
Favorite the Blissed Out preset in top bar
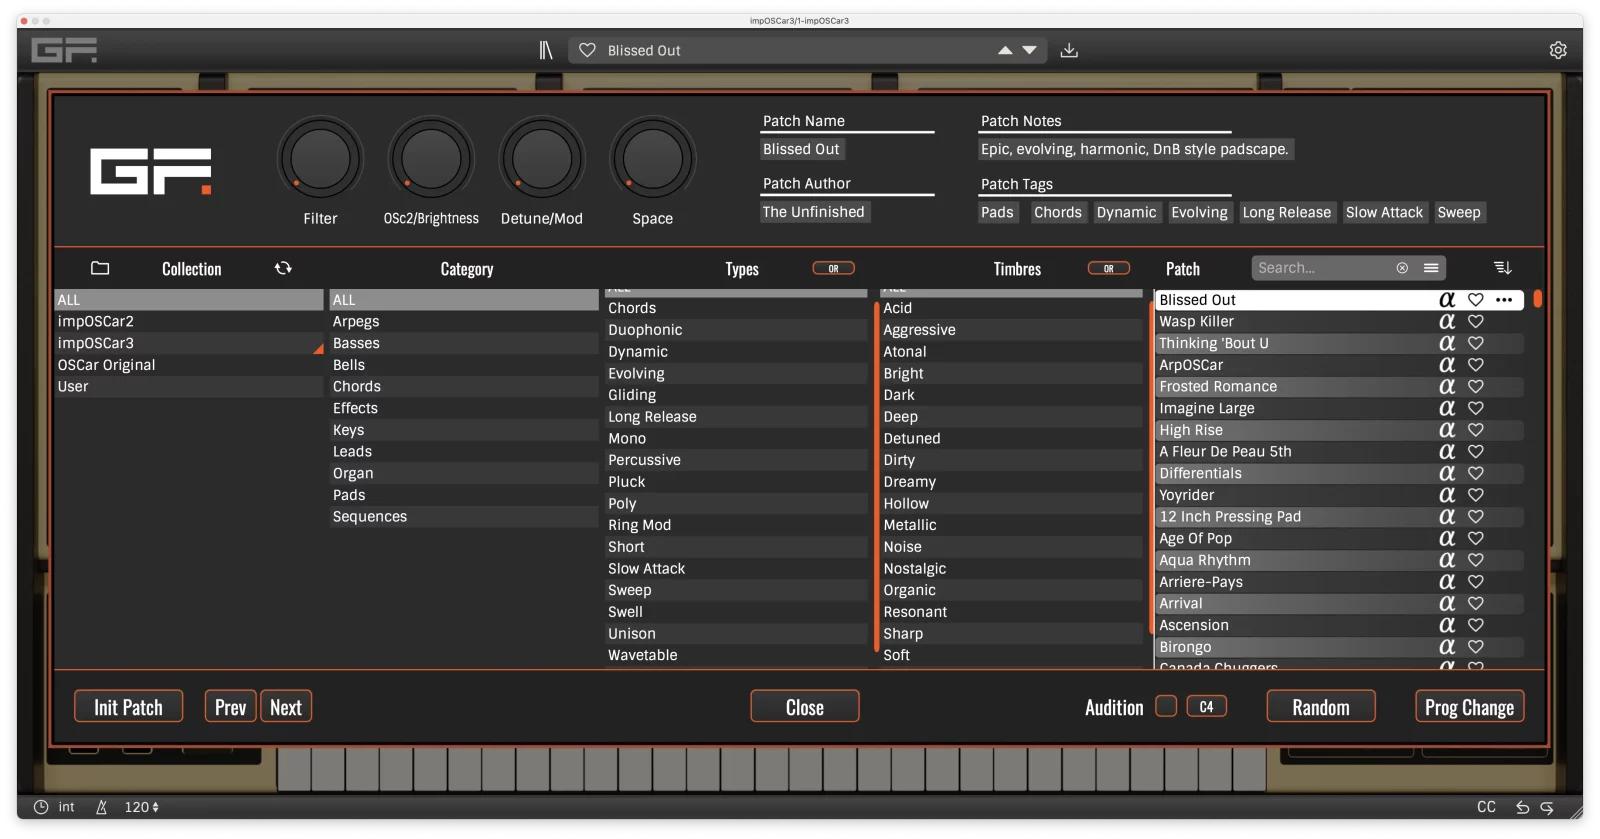coord(587,50)
